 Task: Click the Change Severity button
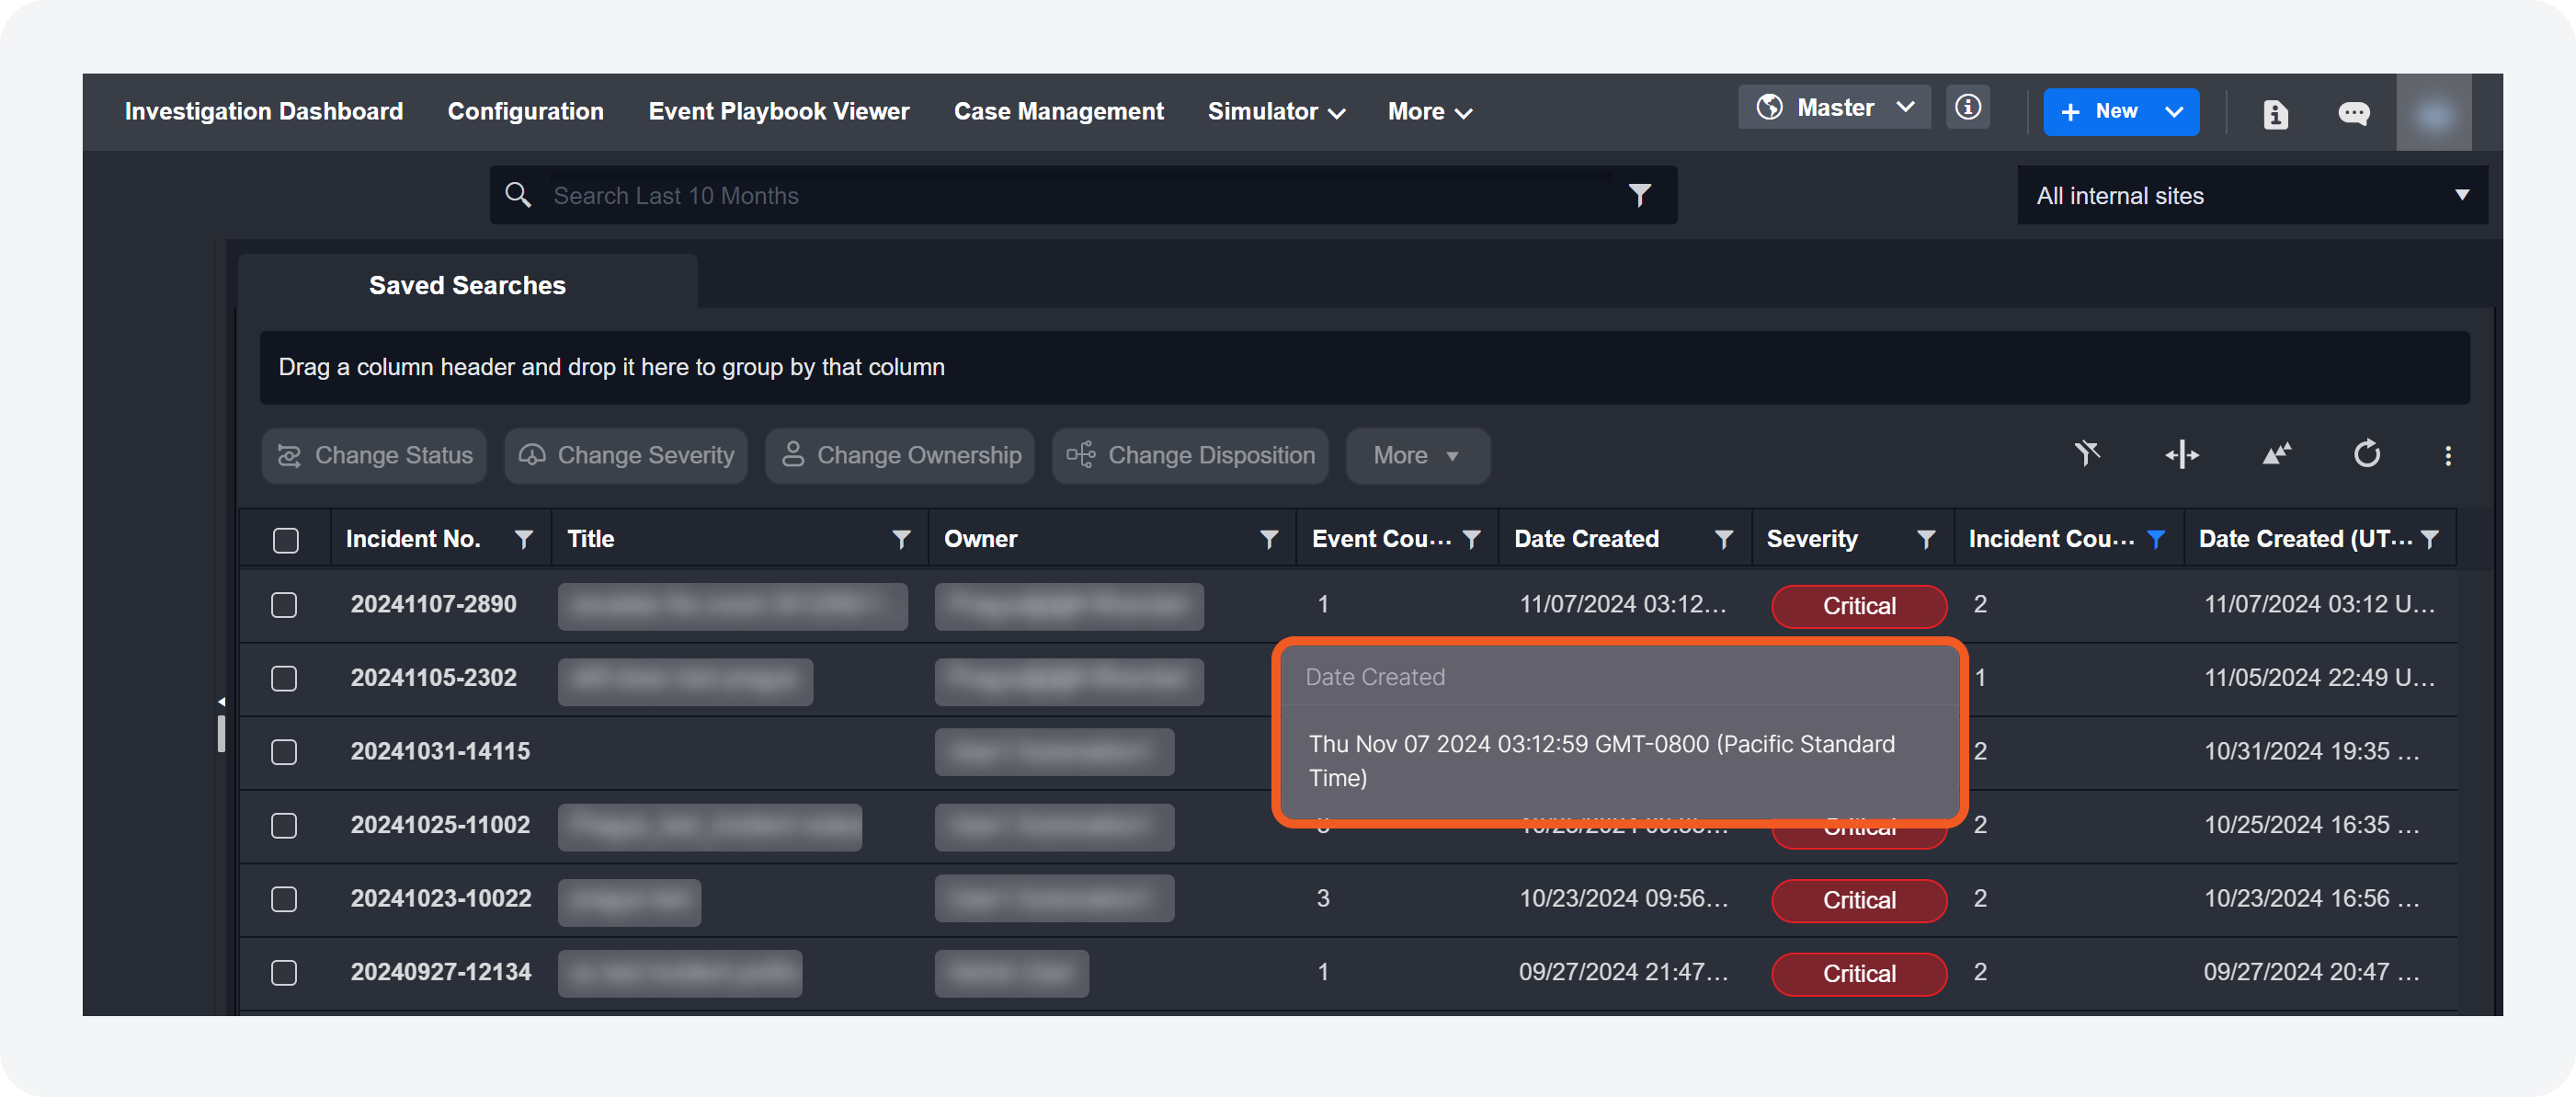[627, 456]
